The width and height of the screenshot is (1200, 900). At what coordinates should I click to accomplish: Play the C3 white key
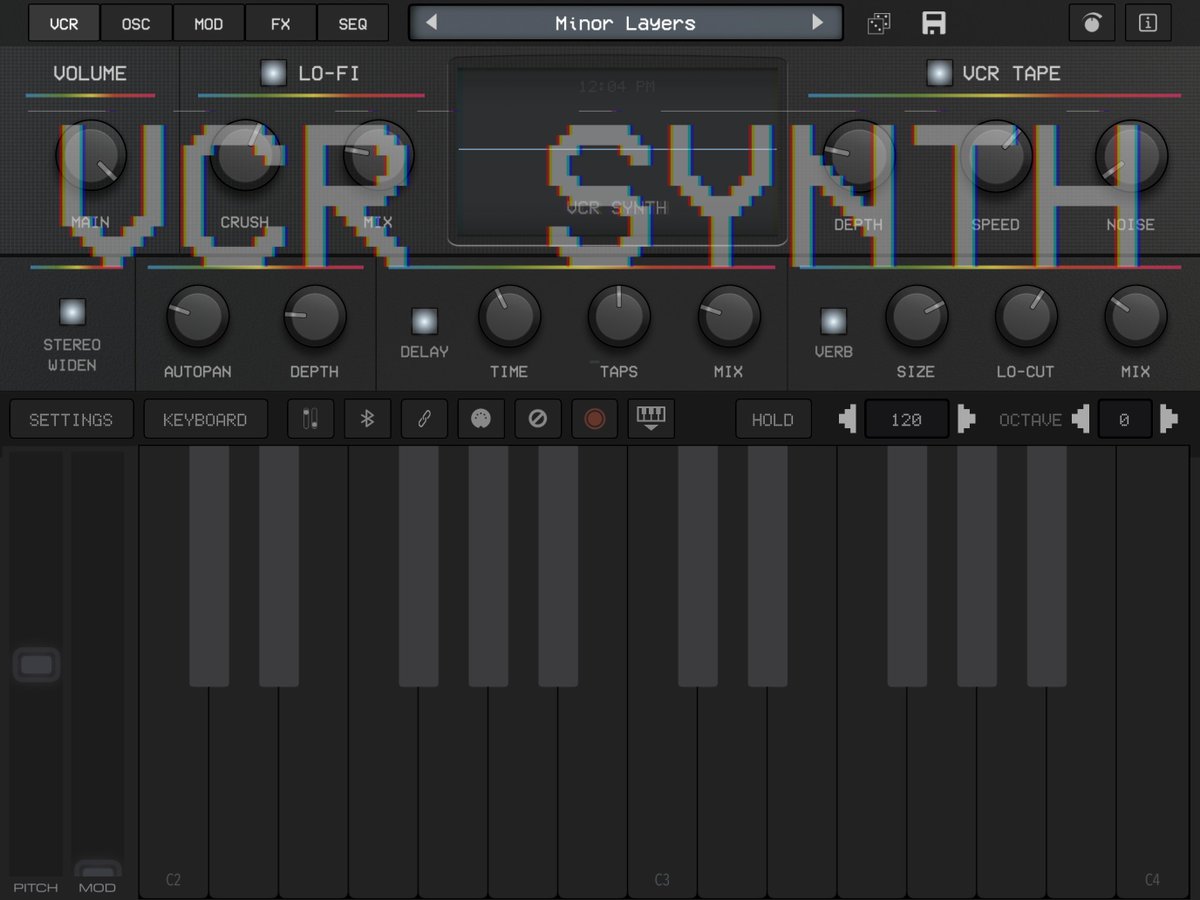click(x=662, y=790)
